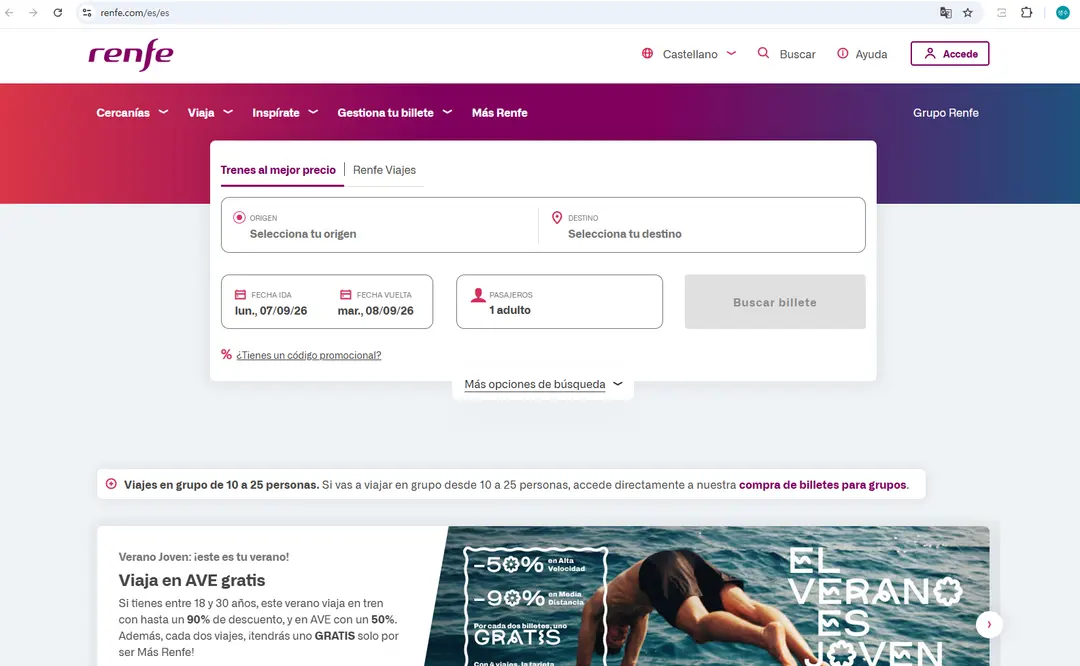Click the Verano Joven banner image

(707, 596)
